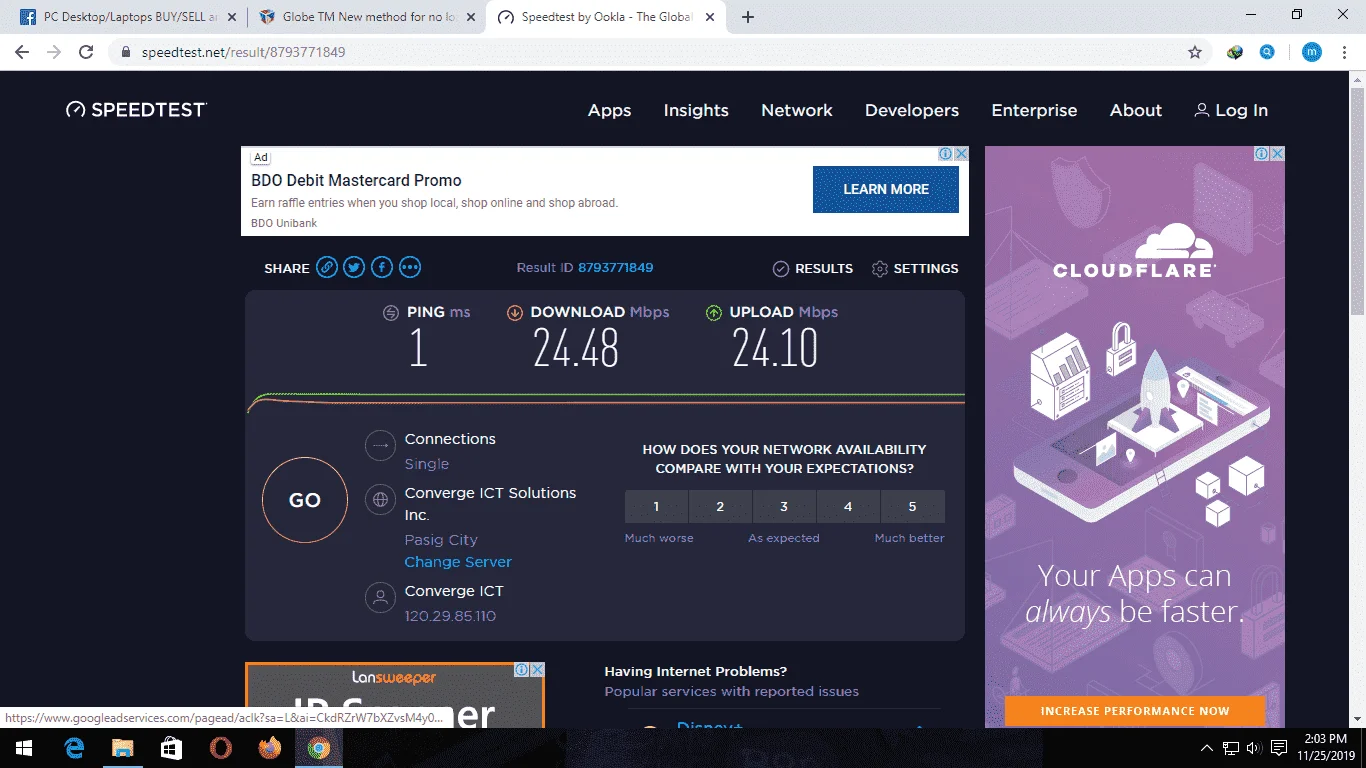Screen dimensions: 1366x768
Task: Reload the Speedtest page
Action: 86,52
